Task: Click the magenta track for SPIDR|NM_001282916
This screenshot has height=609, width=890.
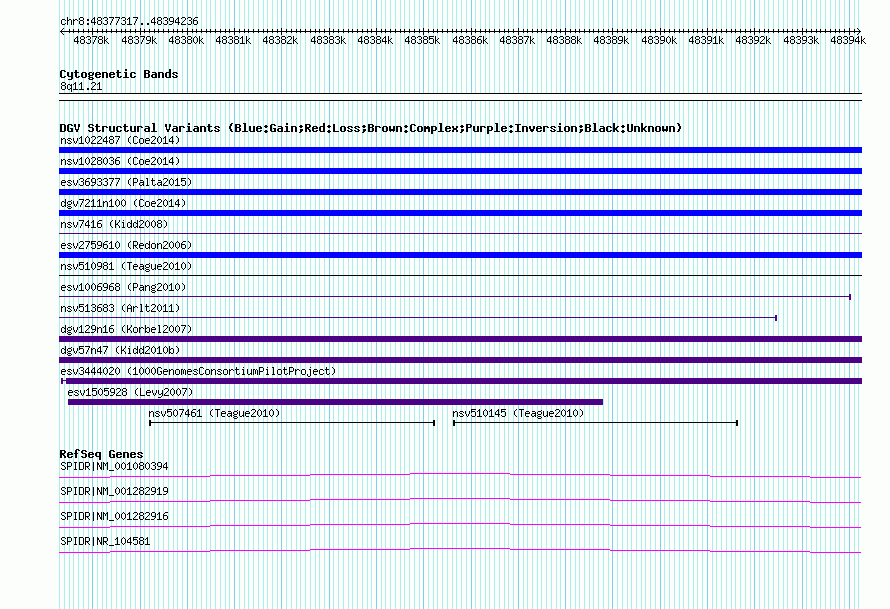Action: point(460,525)
